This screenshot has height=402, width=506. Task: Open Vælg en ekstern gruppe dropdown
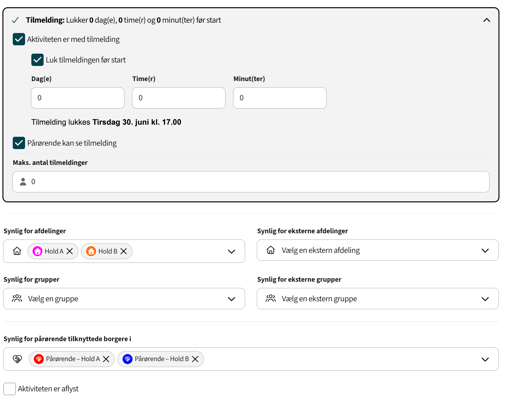(377, 299)
